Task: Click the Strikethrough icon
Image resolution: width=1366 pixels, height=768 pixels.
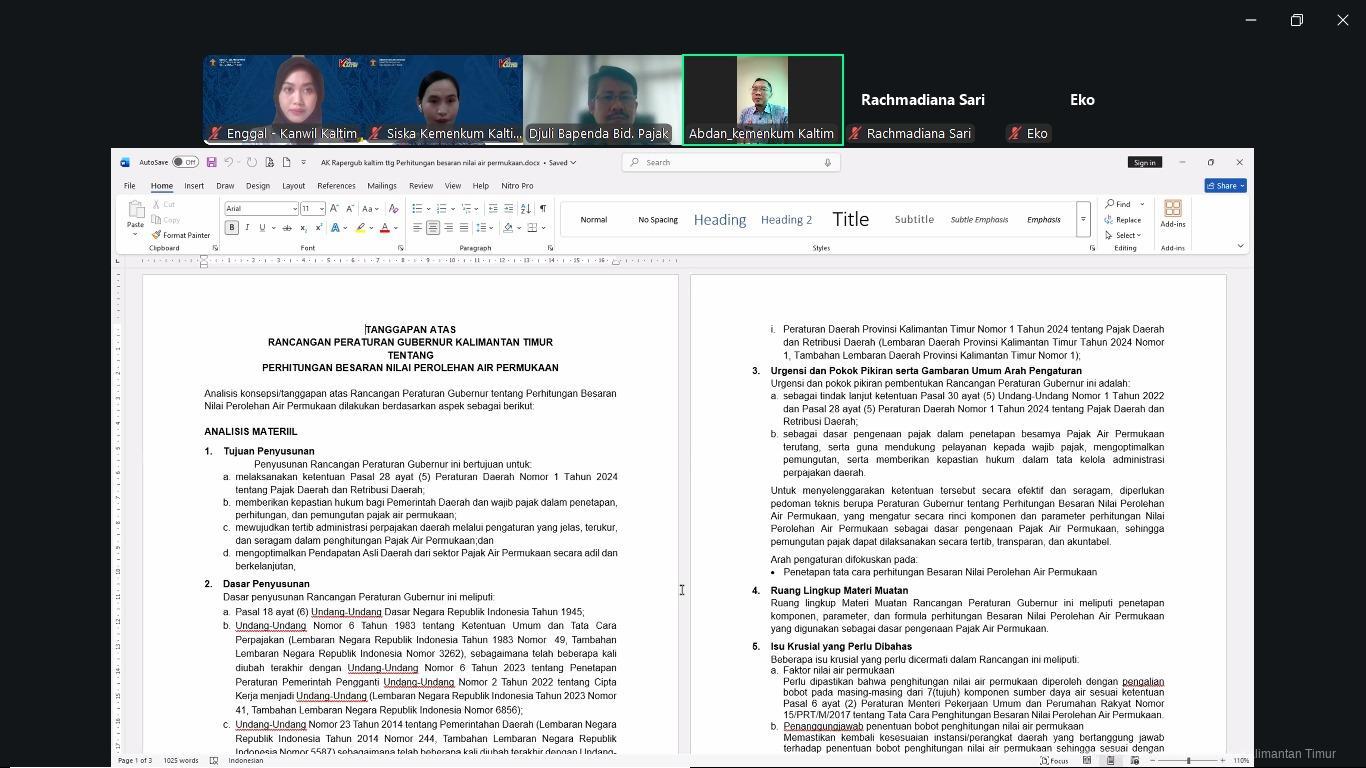Action: click(x=287, y=228)
